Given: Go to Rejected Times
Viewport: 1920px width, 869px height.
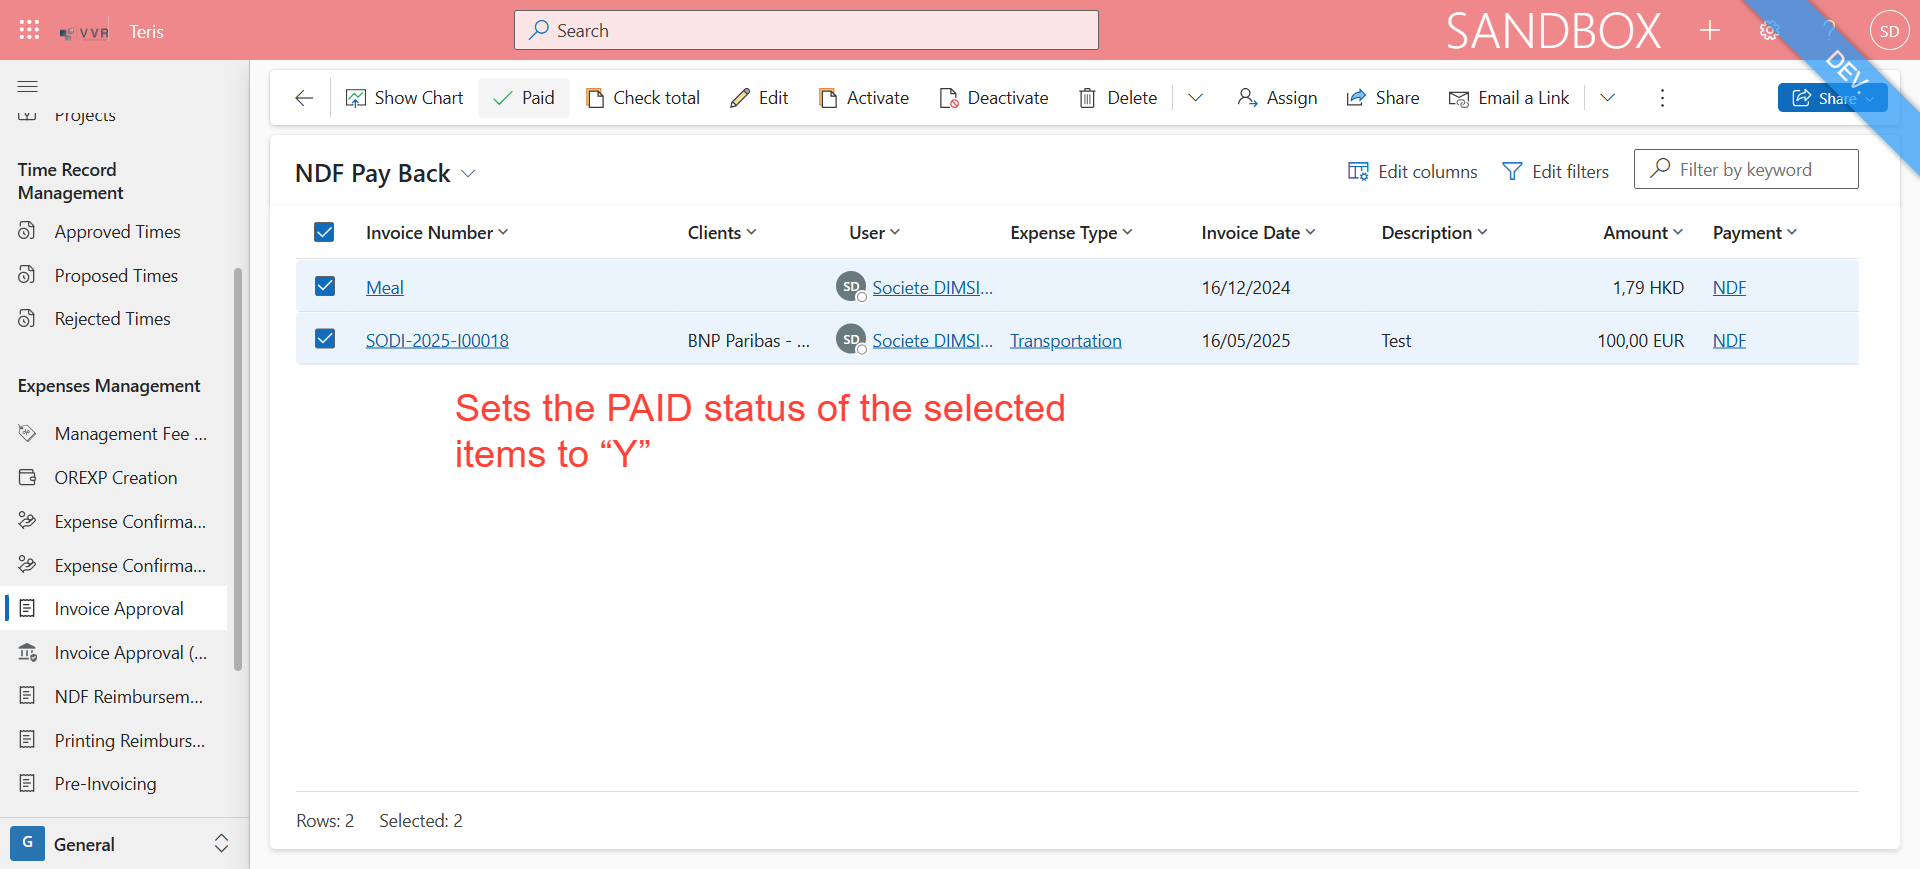Looking at the screenshot, I should [x=116, y=319].
